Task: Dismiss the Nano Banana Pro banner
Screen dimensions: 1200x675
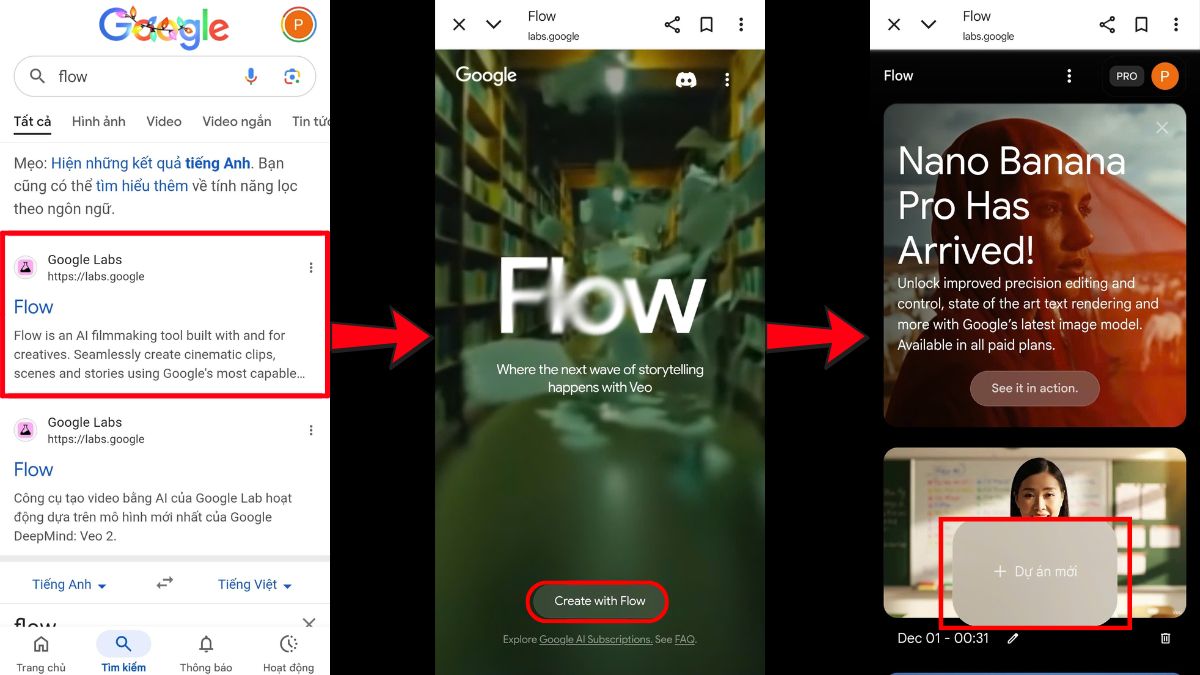Action: [1161, 128]
